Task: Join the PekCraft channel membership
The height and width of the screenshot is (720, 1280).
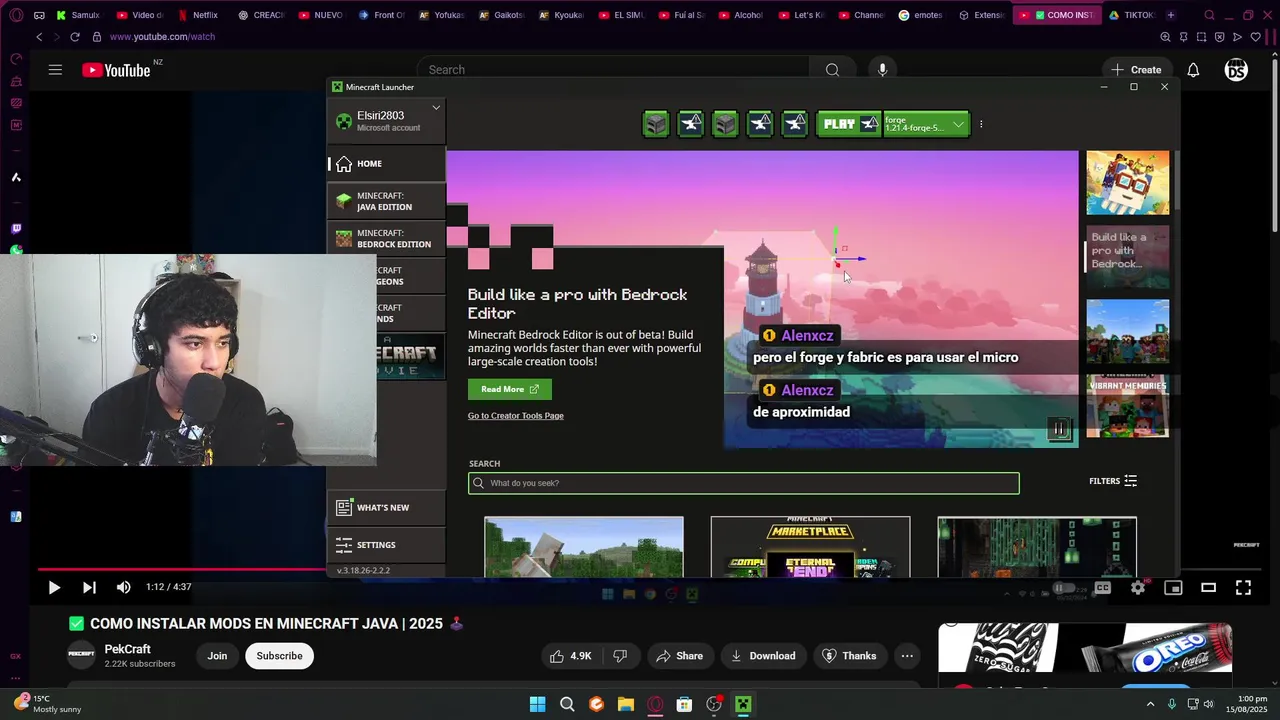Action: coord(217,656)
